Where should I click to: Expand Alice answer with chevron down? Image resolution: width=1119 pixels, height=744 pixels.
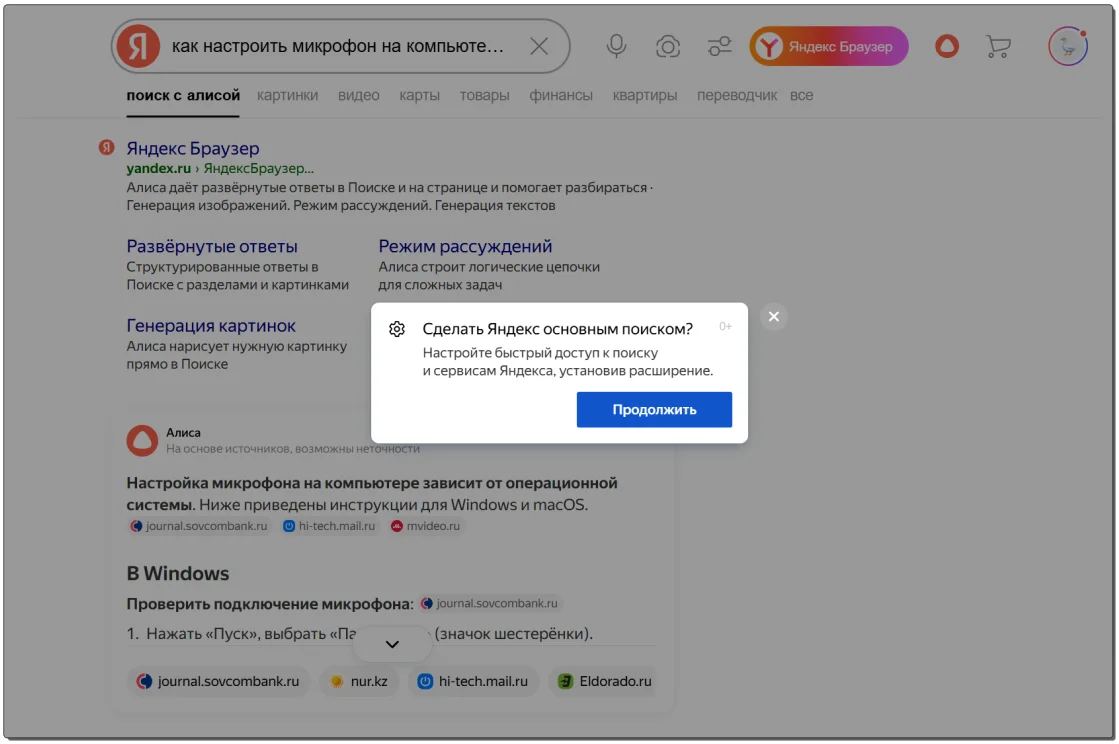392,644
